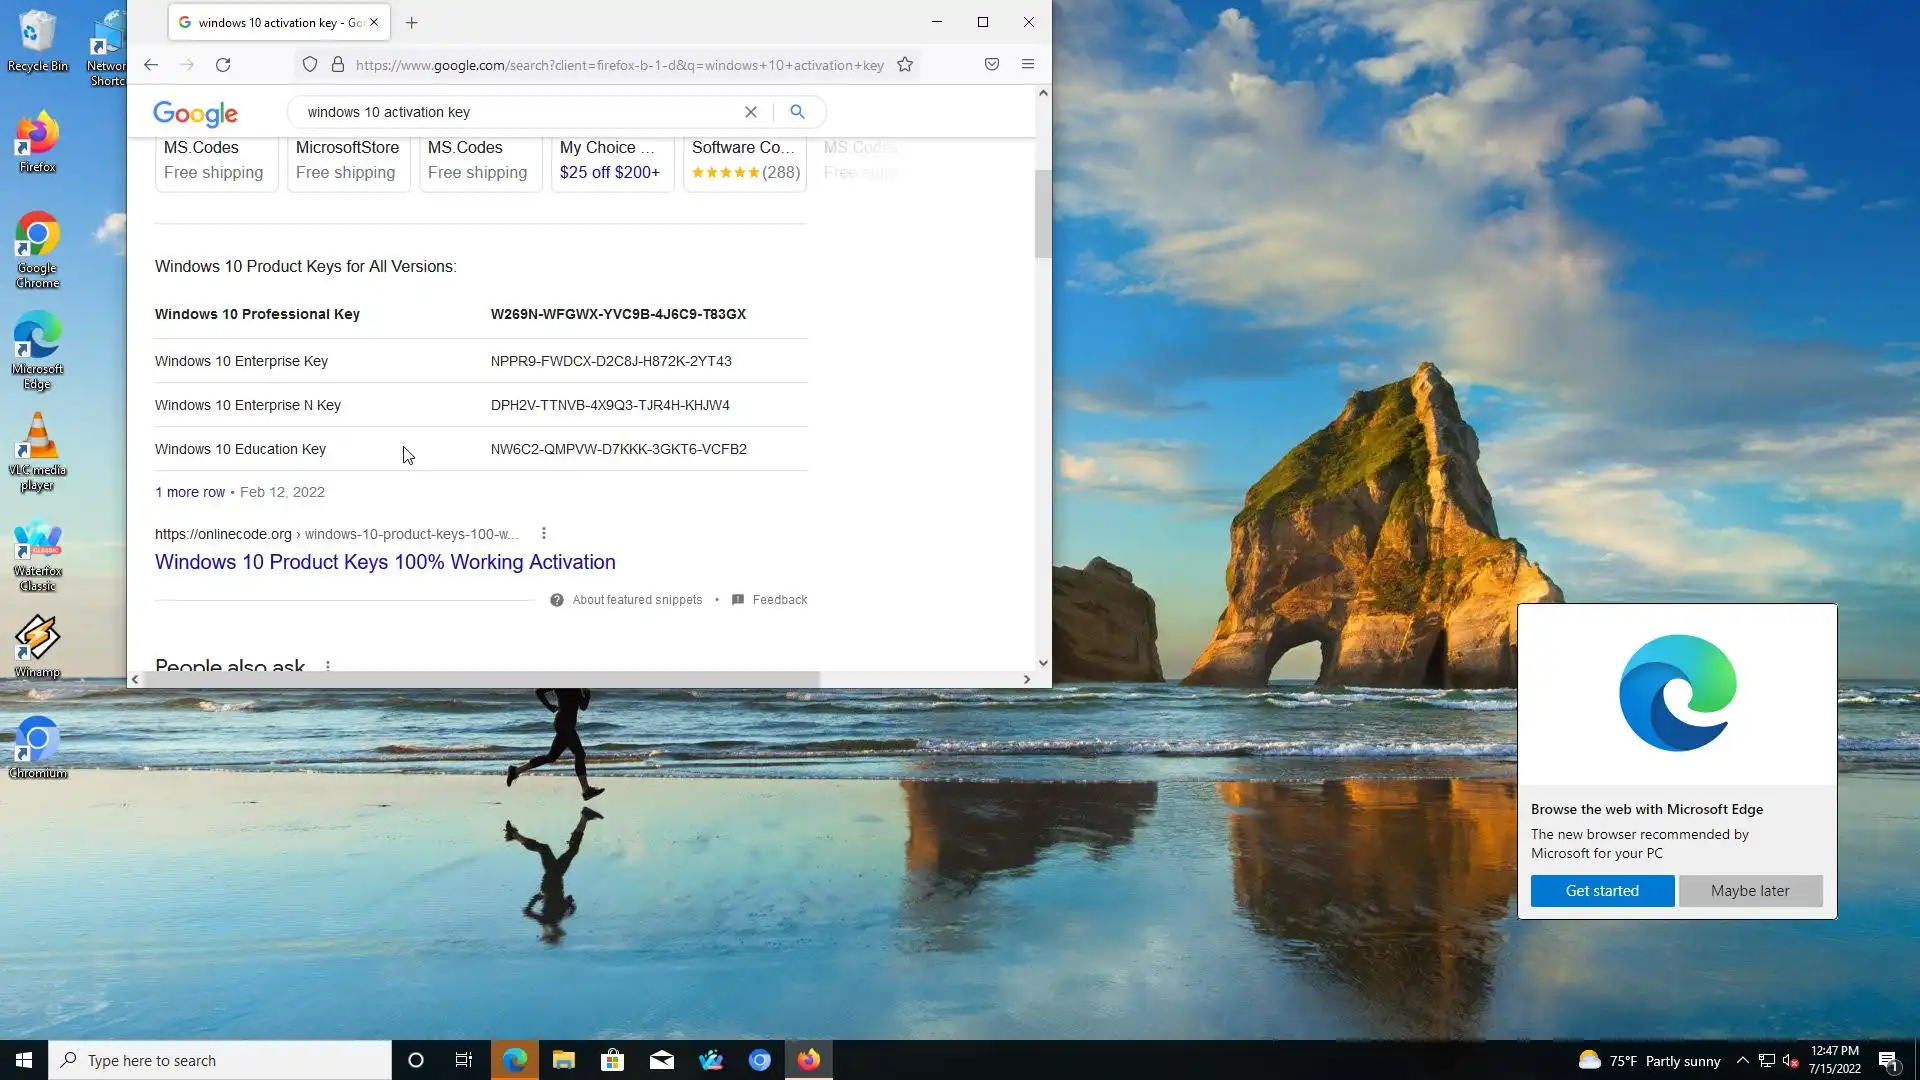Image resolution: width=1920 pixels, height=1080 pixels.
Task: Click the Firefox reload page icon
Action: coord(223,65)
